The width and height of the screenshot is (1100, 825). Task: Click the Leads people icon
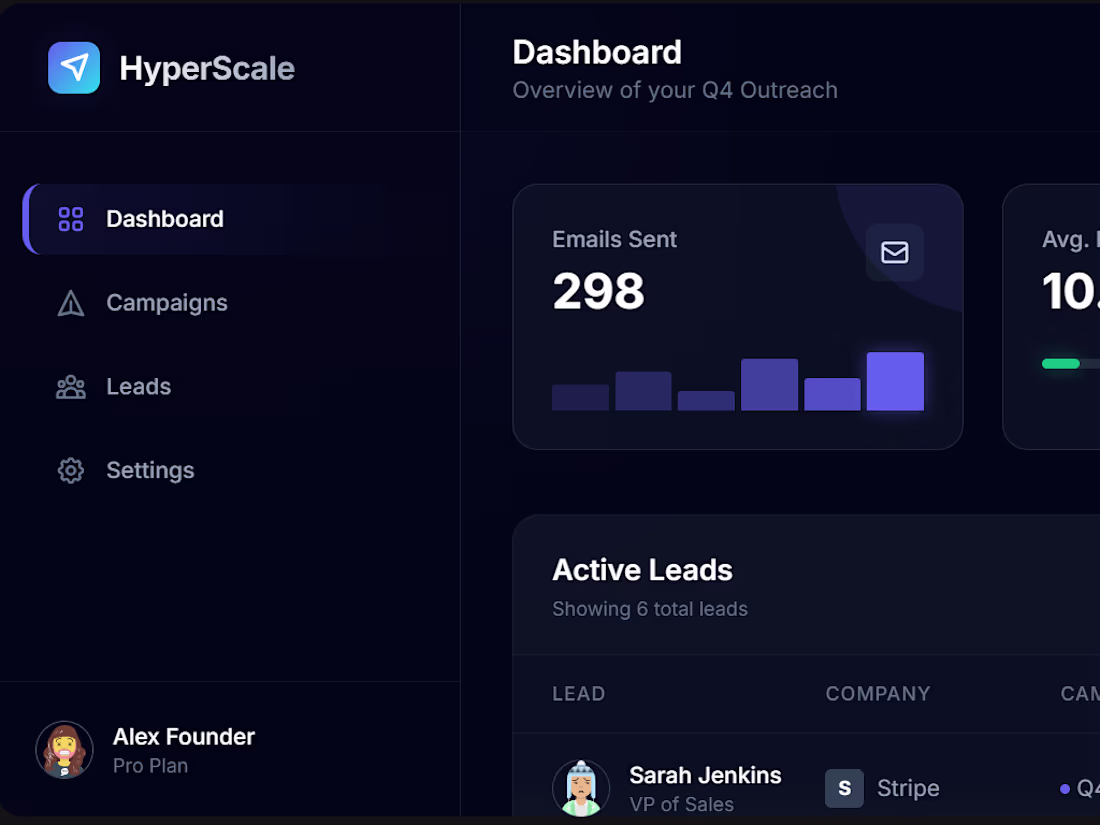(71, 387)
